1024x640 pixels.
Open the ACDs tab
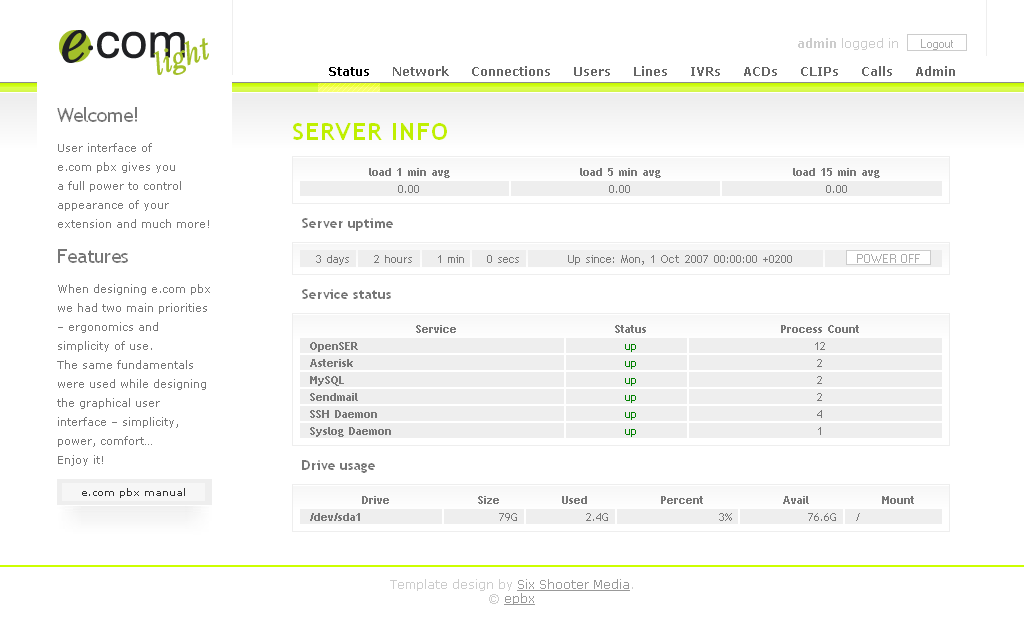tap(760, 72)
